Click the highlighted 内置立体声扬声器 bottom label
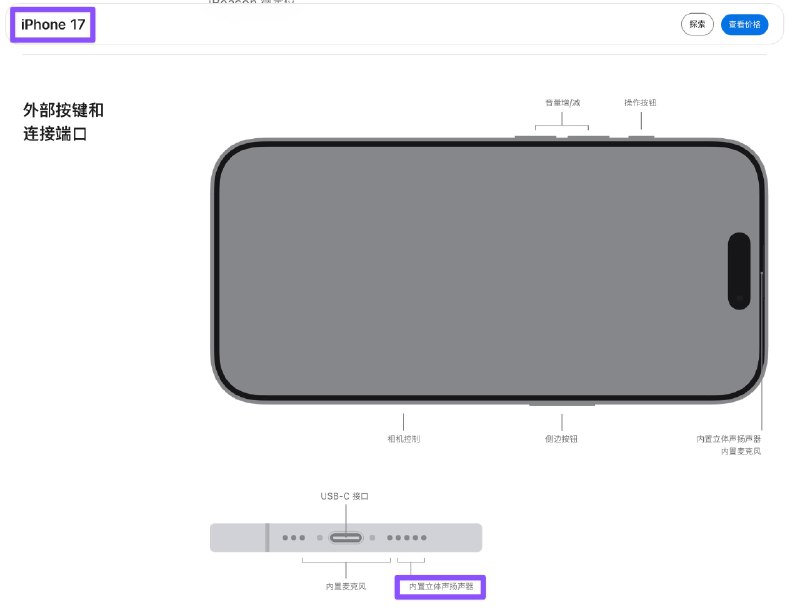 tap(441, 589)
